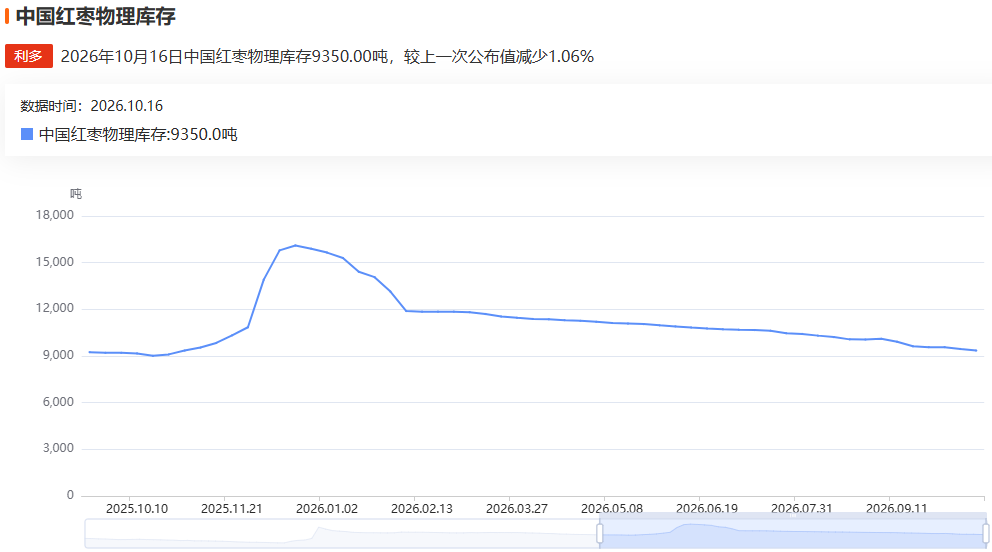992x552 pixels.
Task: Click the unselected left part of the timeline overview
Action: tap(340, 534)
